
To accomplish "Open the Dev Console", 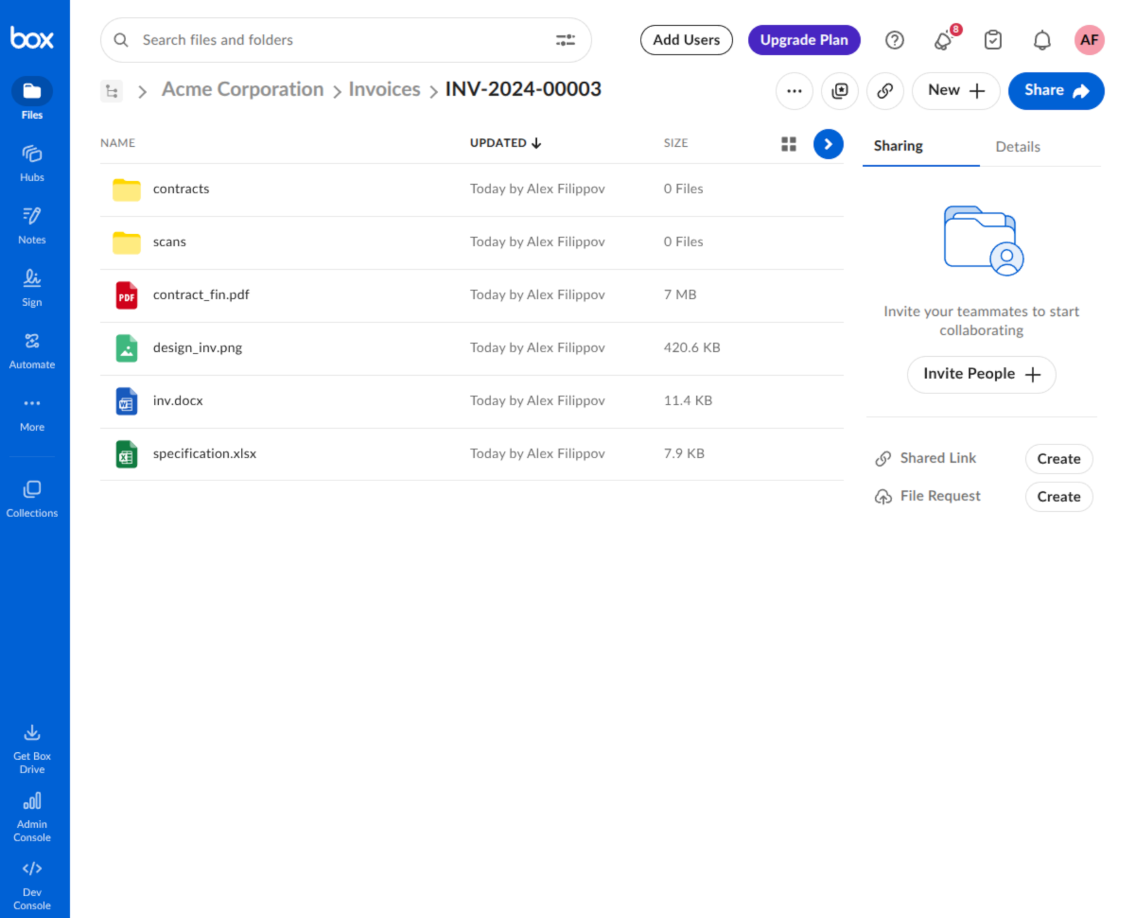I will 32,886.
